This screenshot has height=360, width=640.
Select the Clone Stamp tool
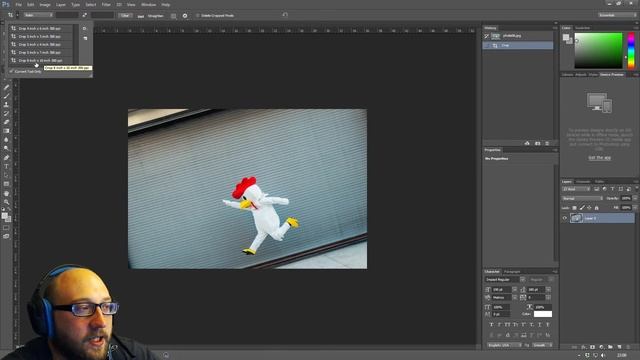[x=6, y=105]
